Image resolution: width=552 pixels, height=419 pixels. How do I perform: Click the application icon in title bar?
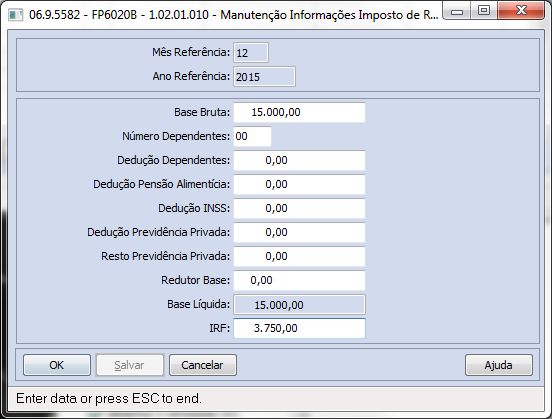pyautogui.click(x=15, y=15)
